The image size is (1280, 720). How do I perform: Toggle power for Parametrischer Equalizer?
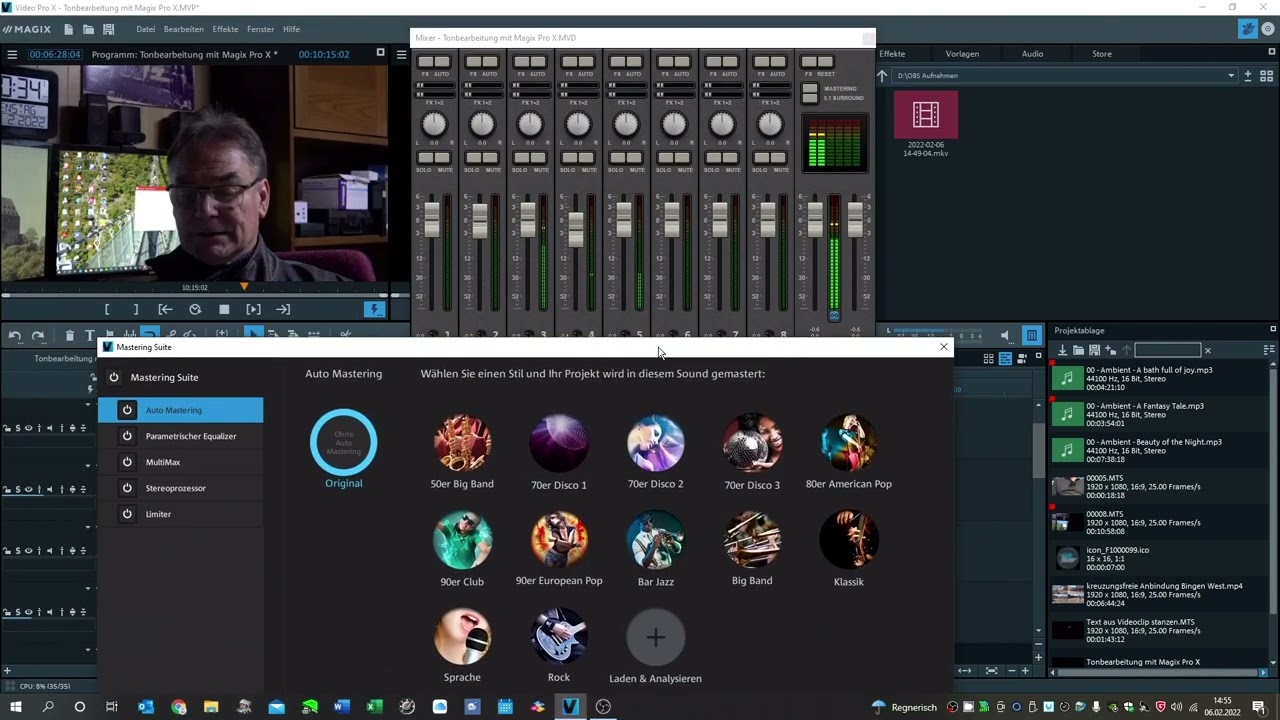(x=127, y=436)
